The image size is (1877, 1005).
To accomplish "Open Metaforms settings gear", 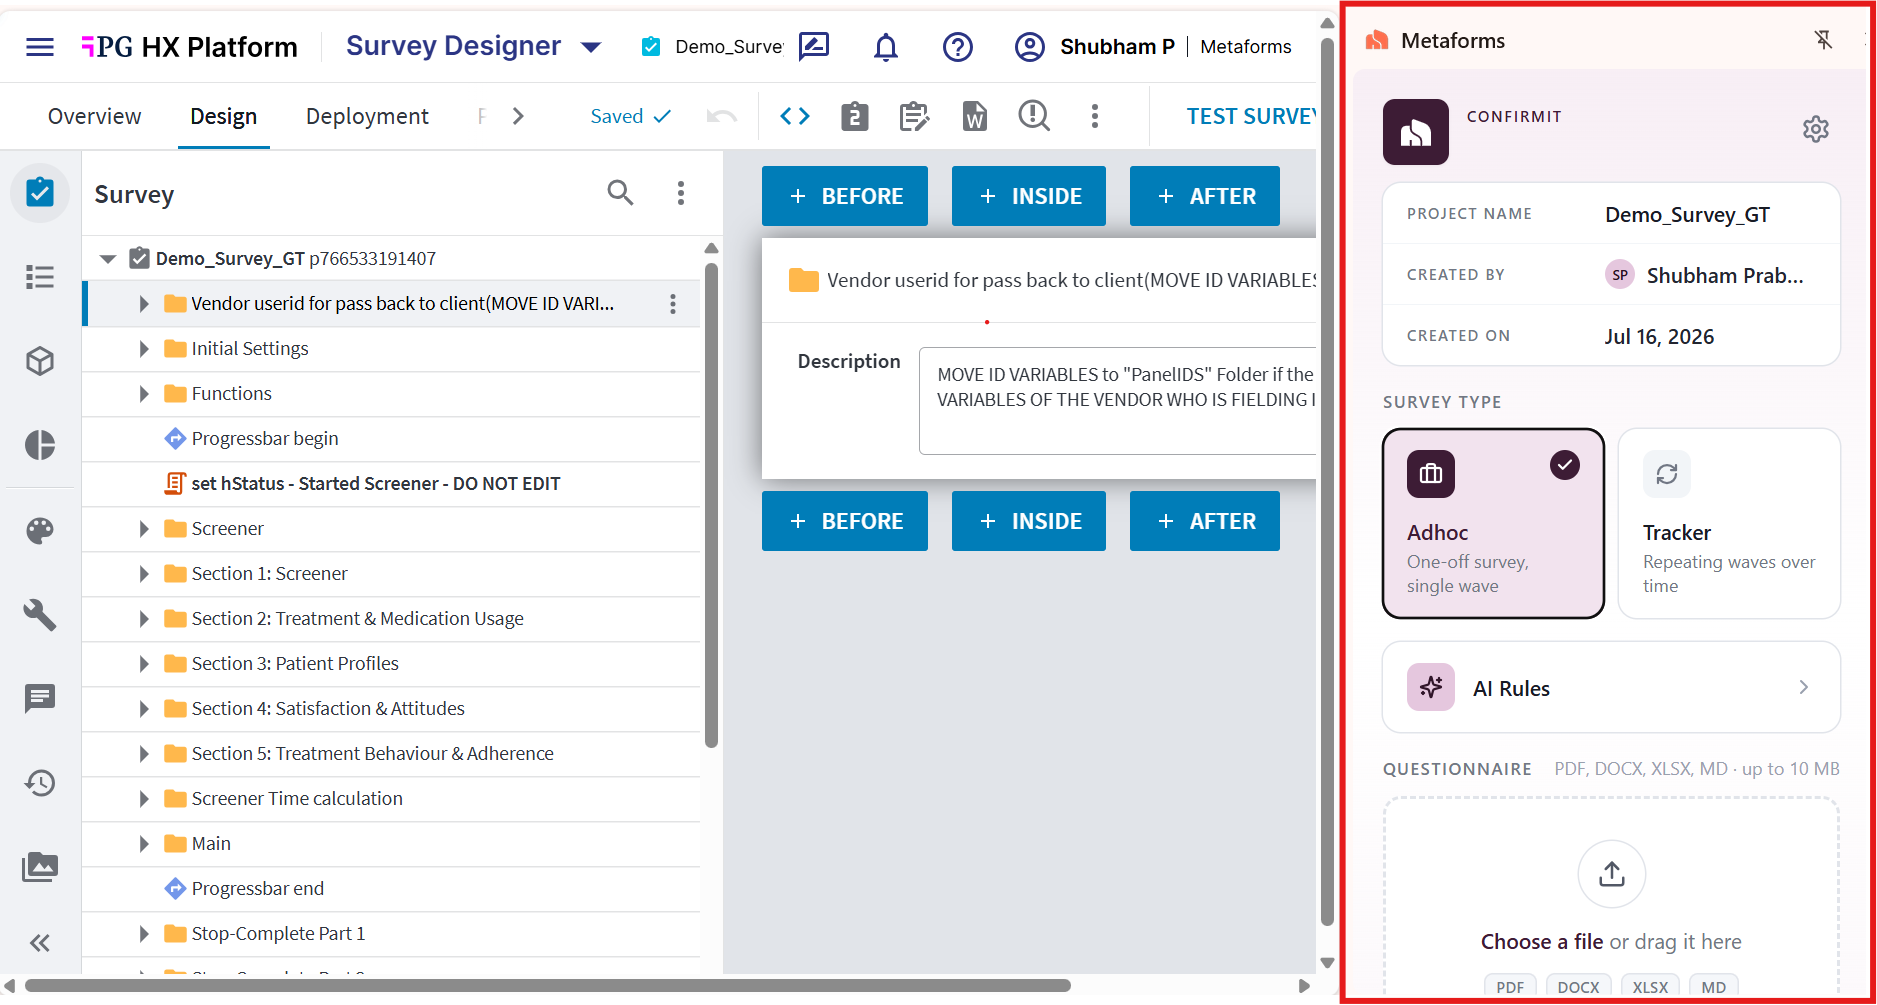I will [x=1816, y=129].
